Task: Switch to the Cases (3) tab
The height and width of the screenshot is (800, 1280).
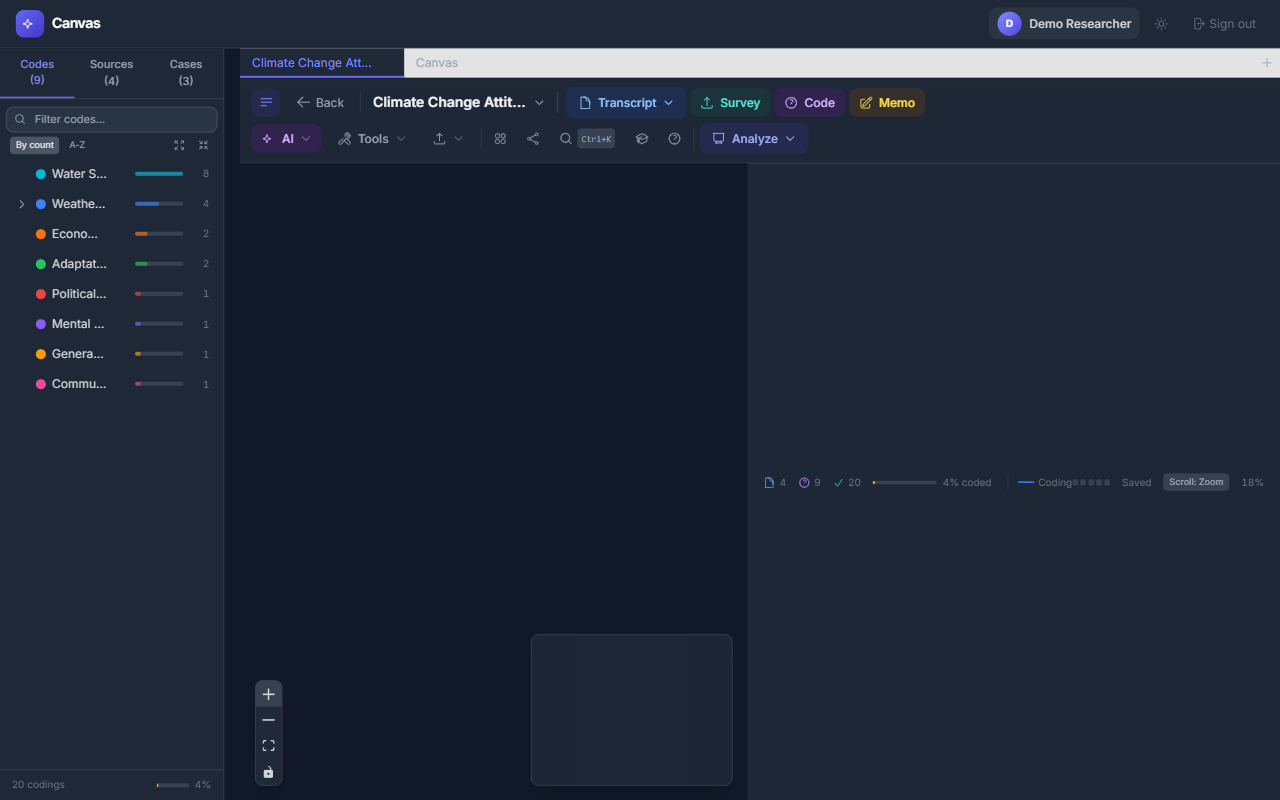Action: point(186,72)
